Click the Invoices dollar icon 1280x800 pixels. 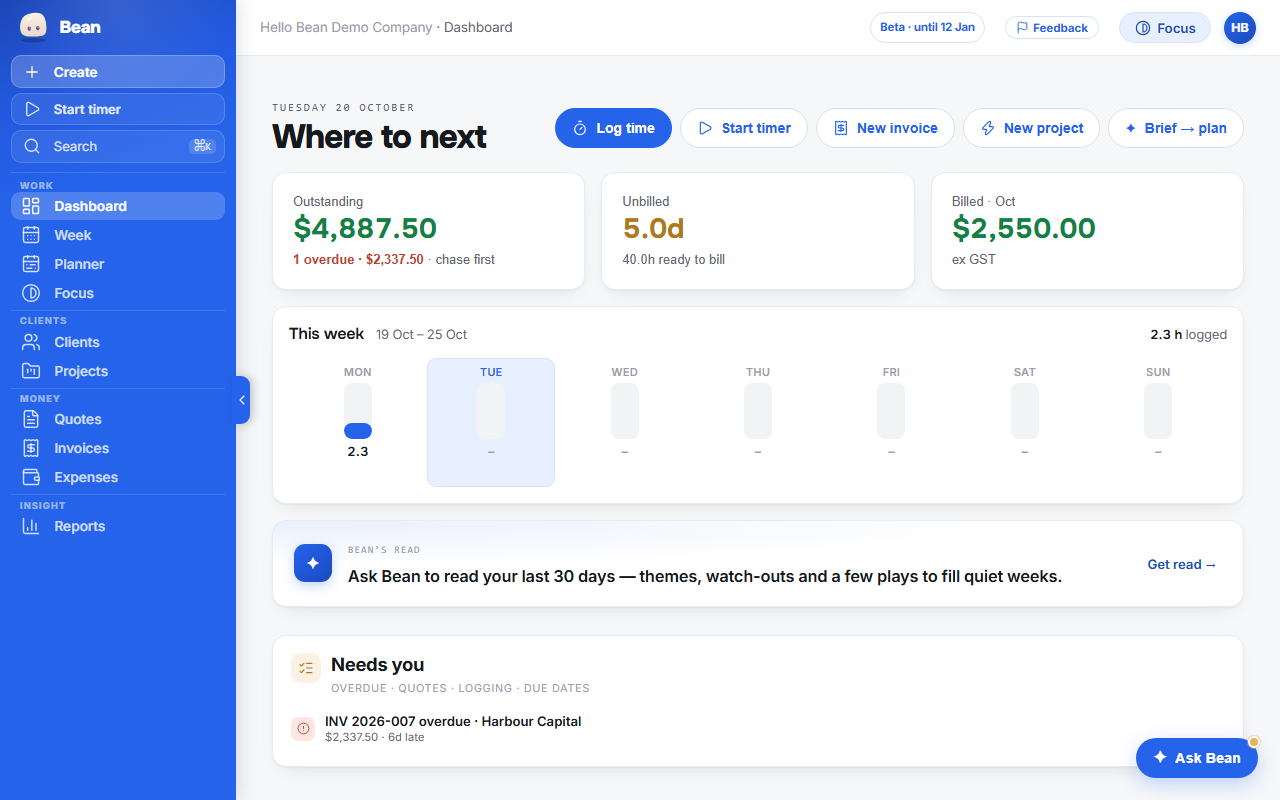[31, 448]
